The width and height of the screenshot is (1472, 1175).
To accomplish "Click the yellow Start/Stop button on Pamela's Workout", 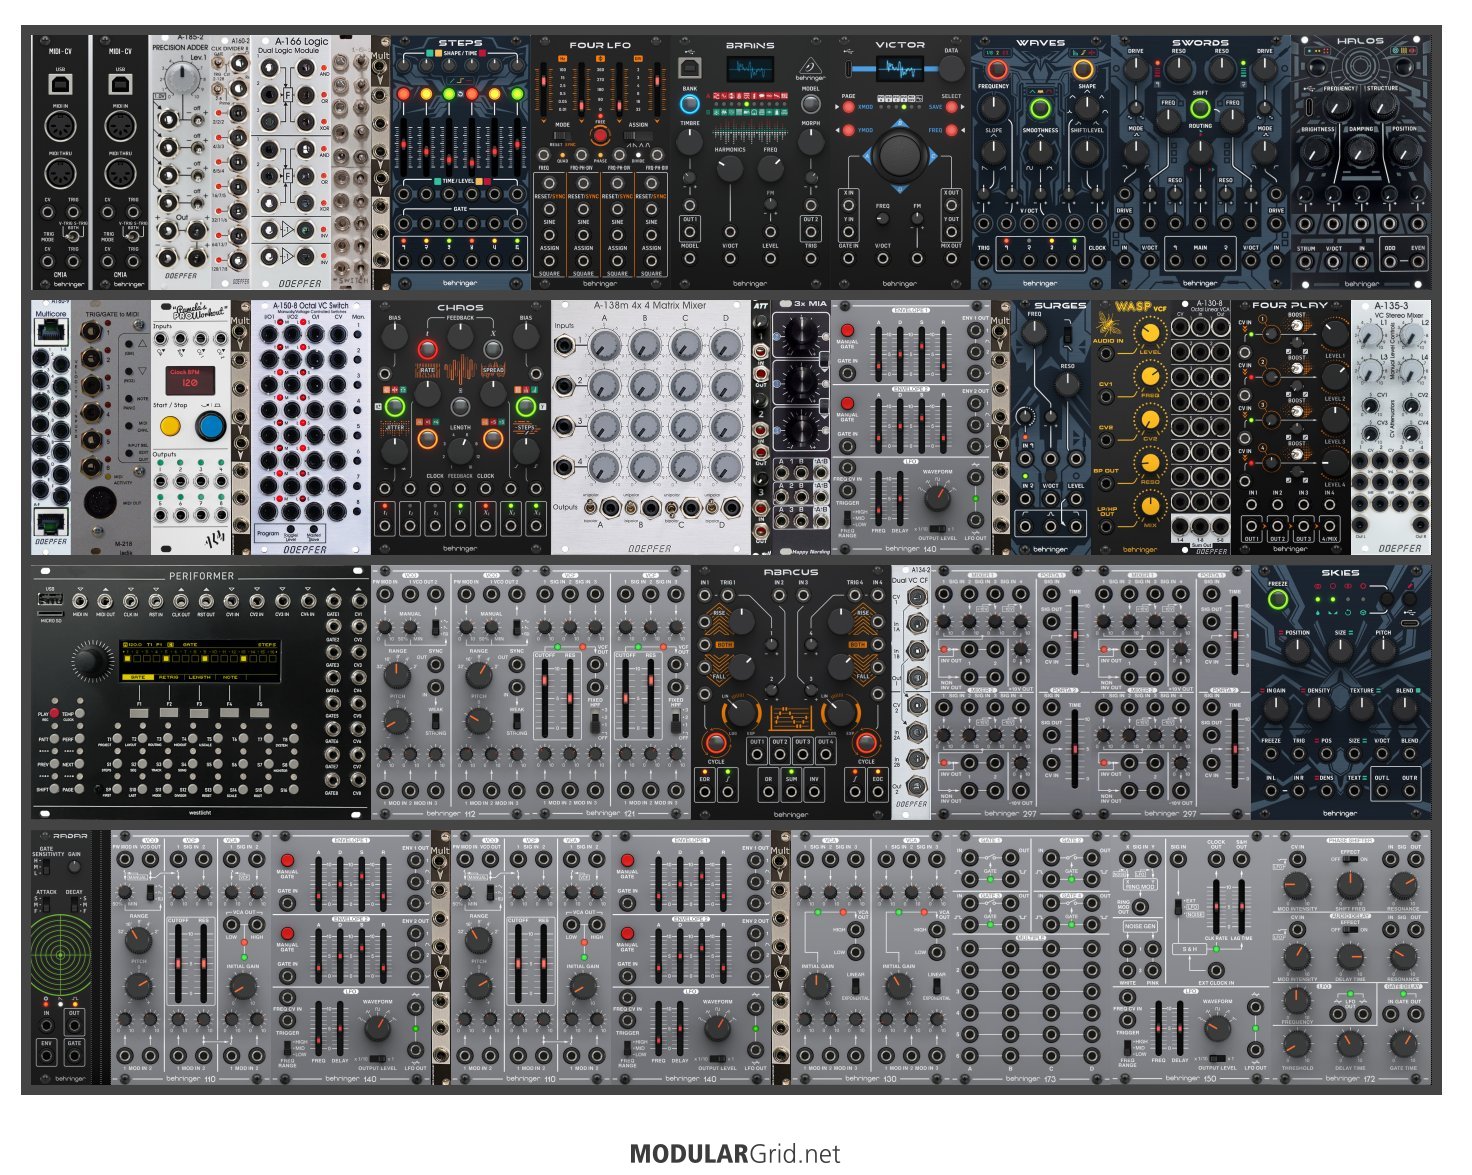I will 170,426.
